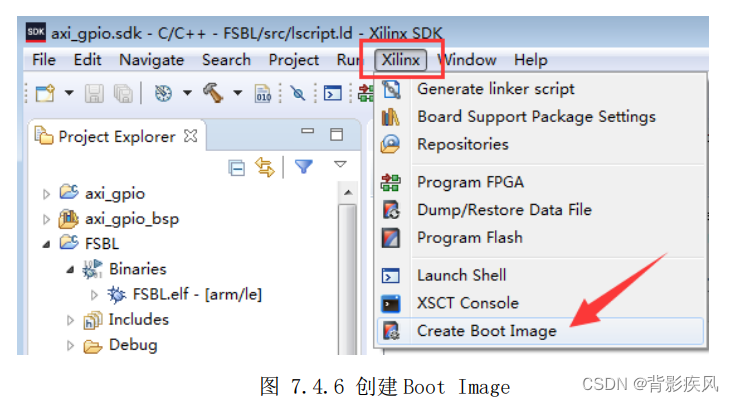The height and width of the screenshot is (402, 734).
Task: Open the dropdown arrow beside hammer icon
Action: point(238,93)
